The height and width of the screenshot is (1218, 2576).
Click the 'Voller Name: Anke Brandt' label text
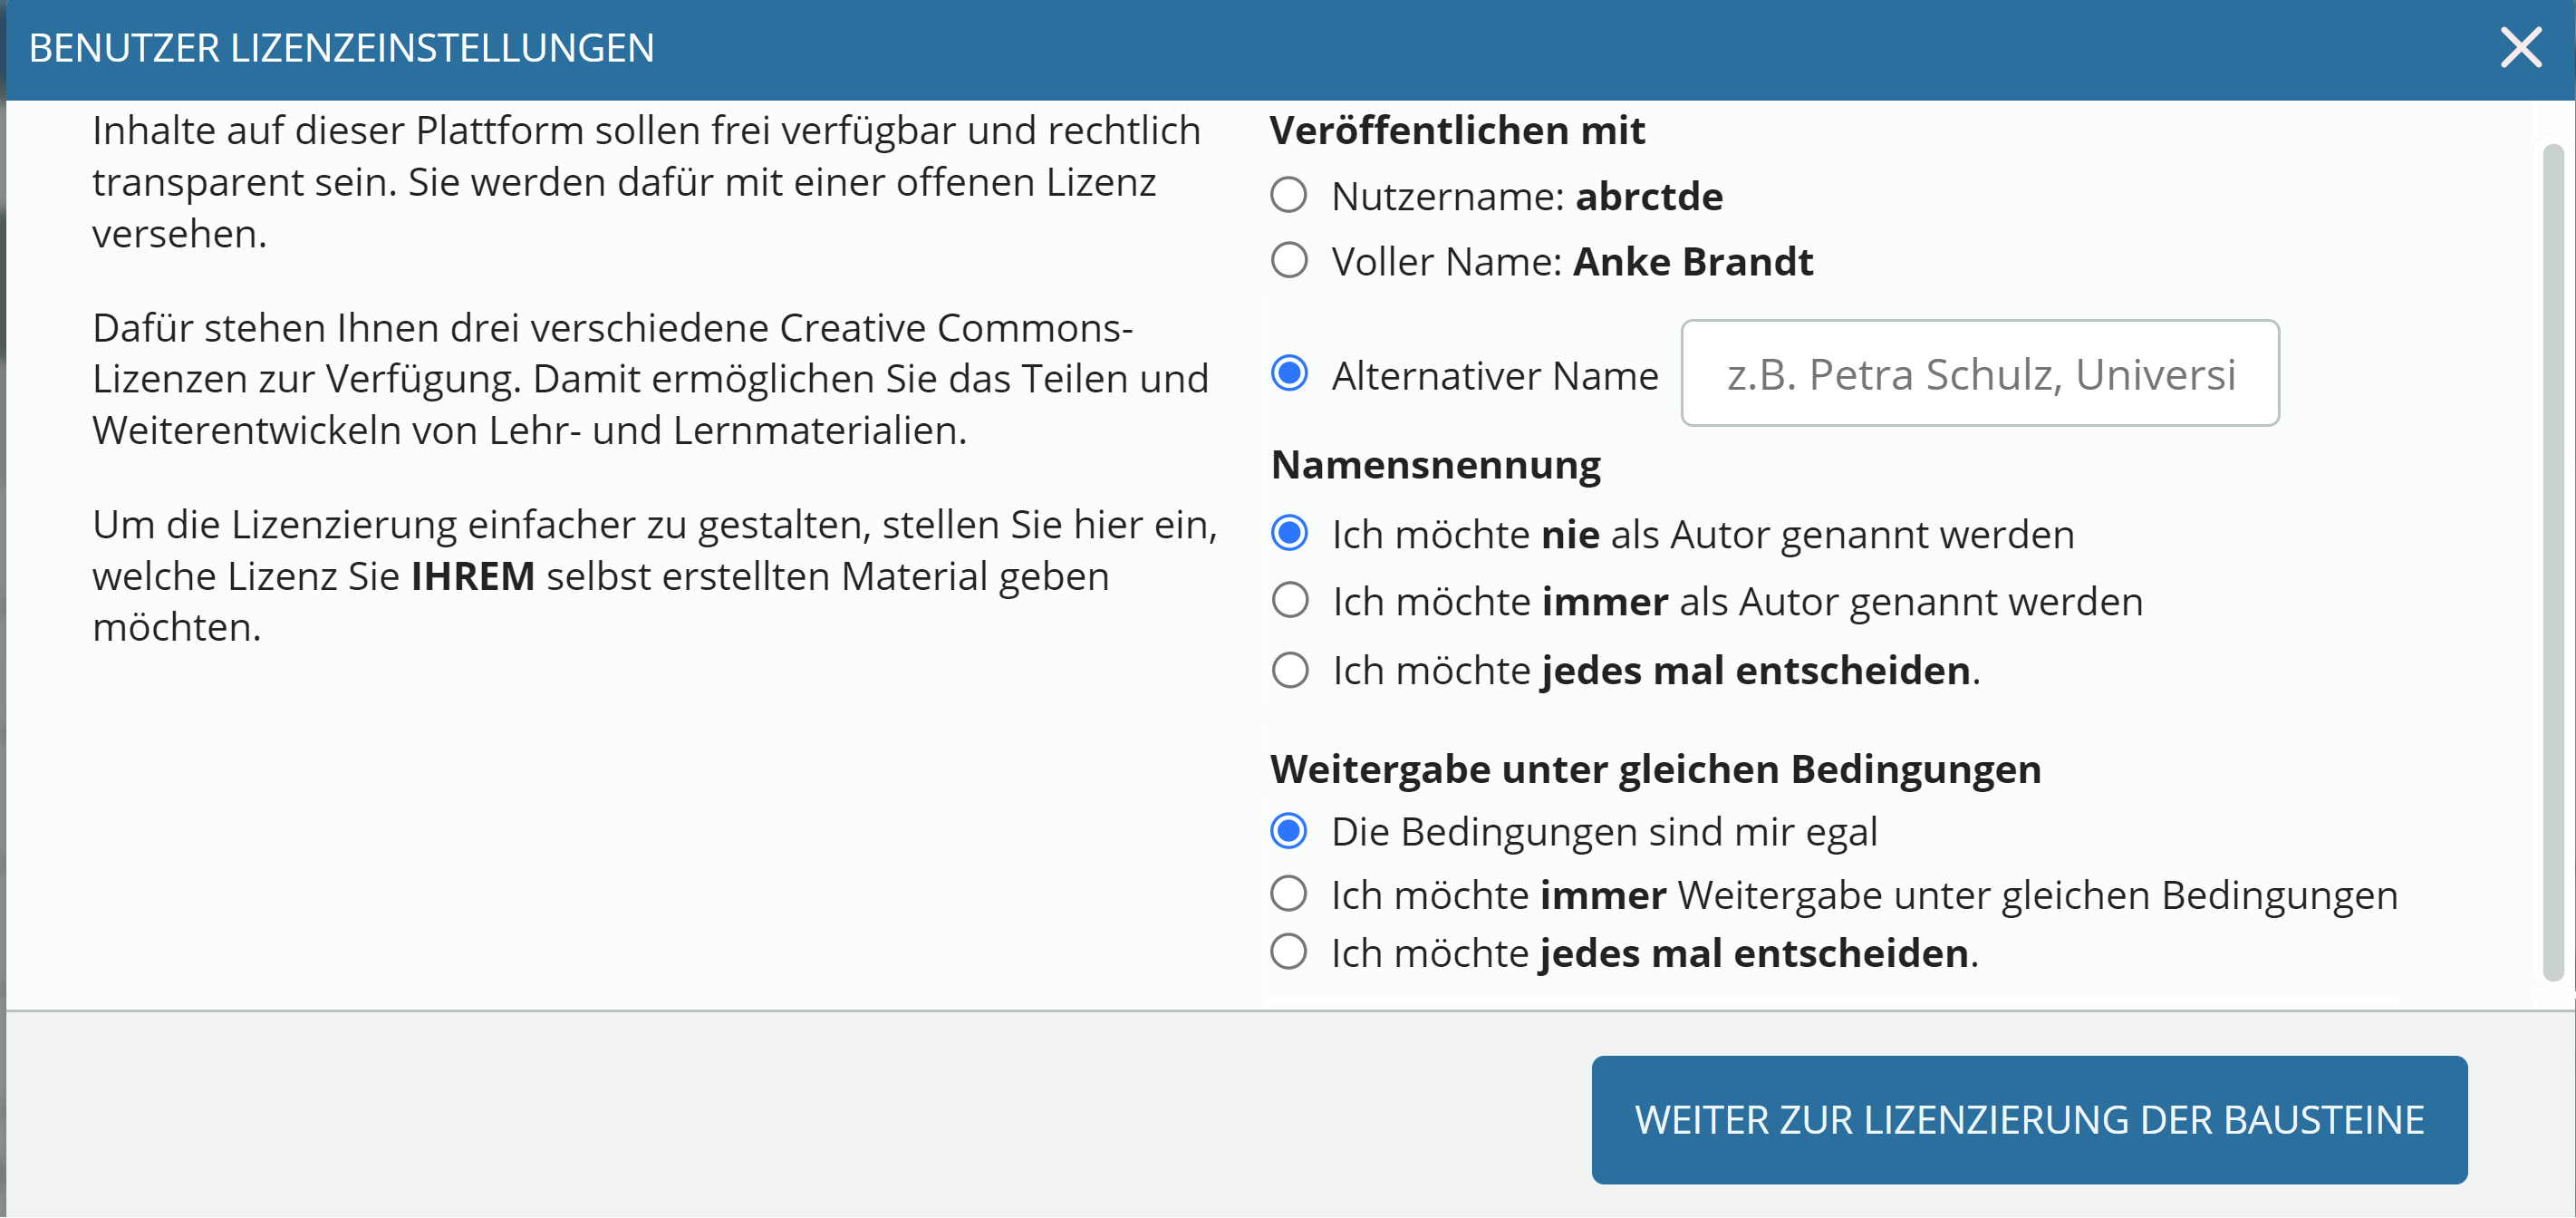1571,261
